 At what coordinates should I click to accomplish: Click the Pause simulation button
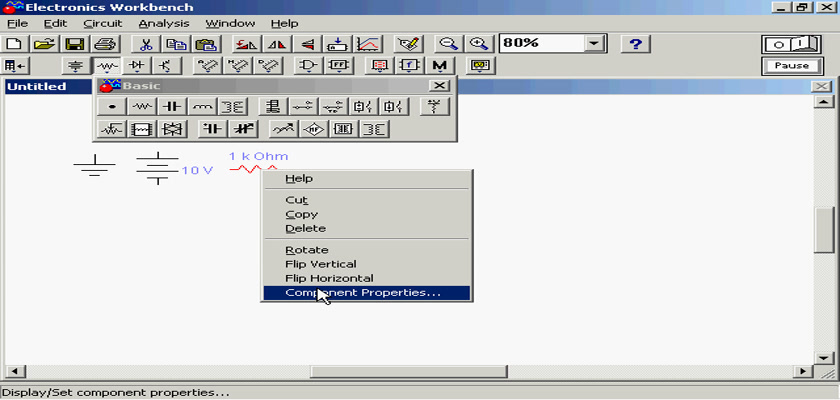(x=791, y=66)
